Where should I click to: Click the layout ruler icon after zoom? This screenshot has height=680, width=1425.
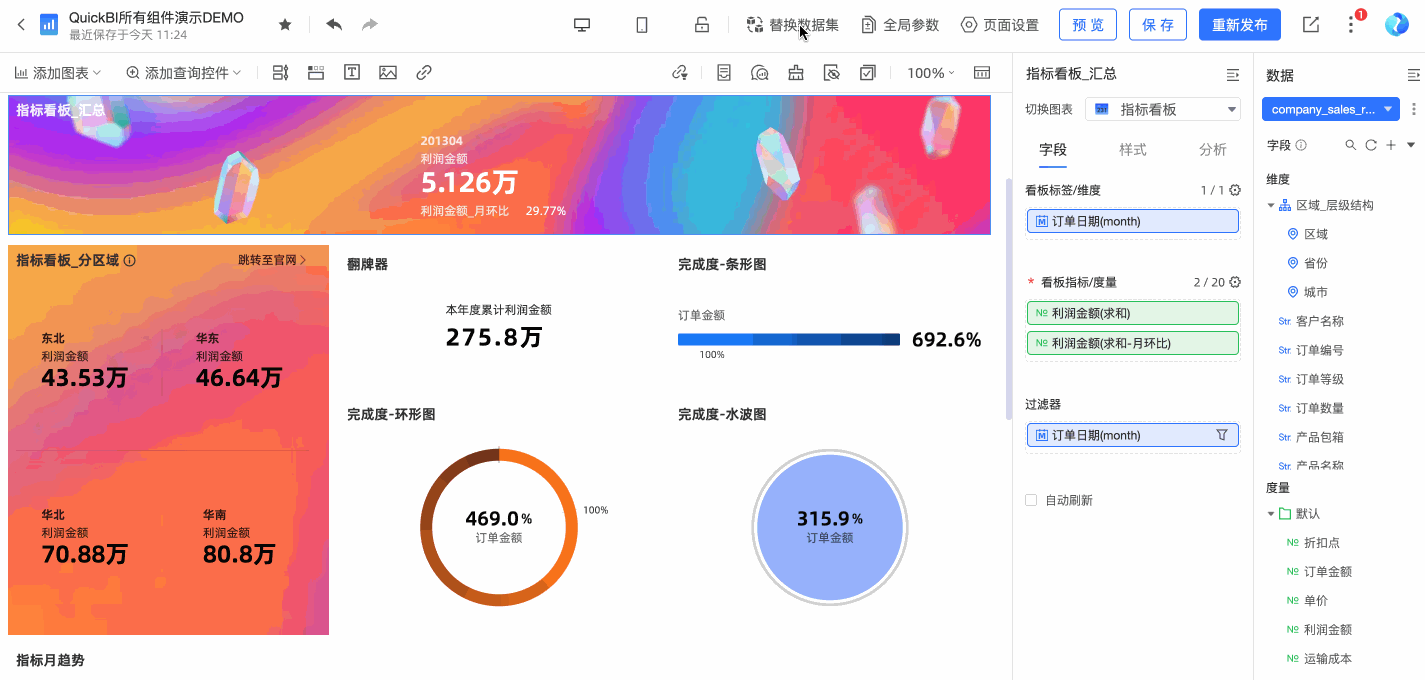coord(982,73)
